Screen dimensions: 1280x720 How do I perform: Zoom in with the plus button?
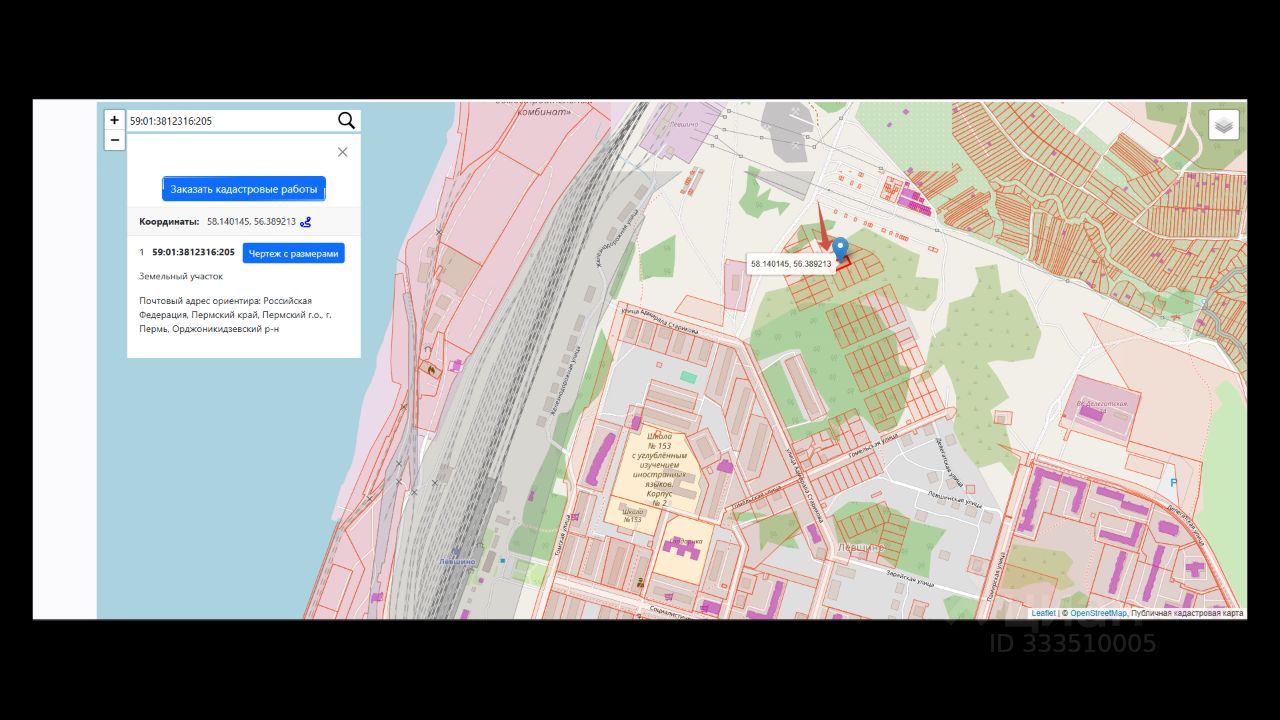[x=115, y=120]
